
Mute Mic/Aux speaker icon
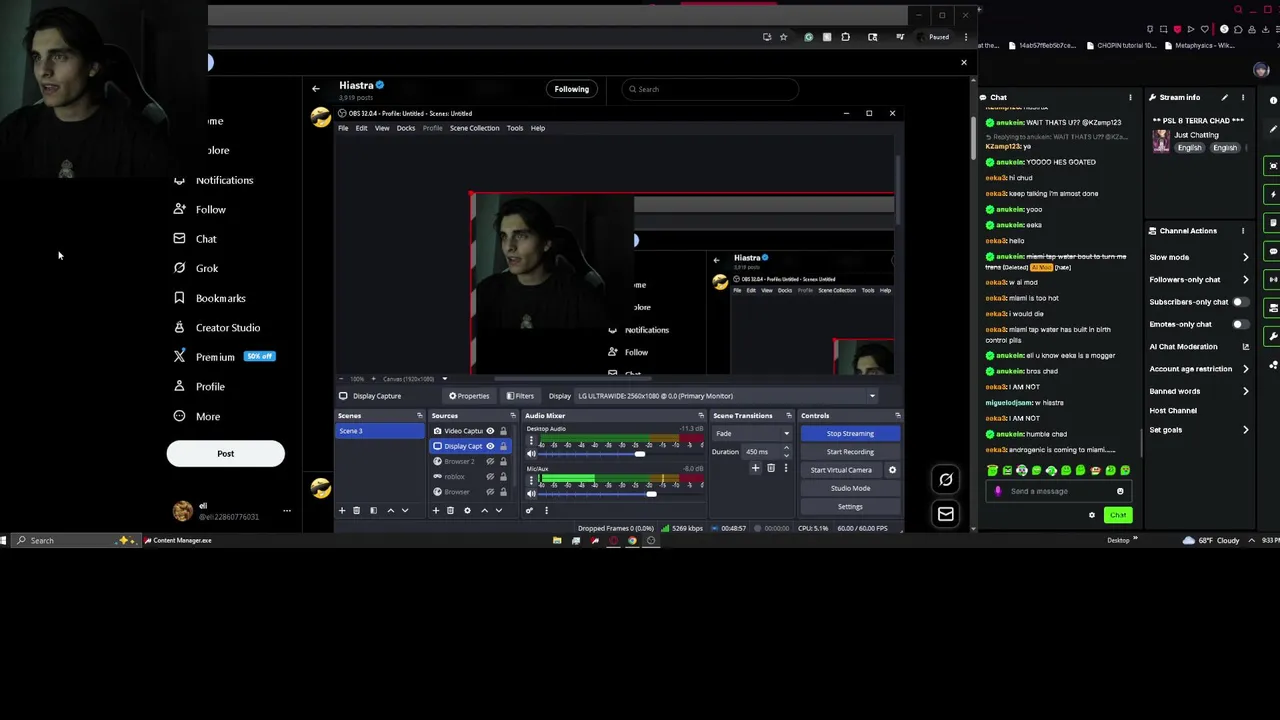pyautogui.click(x=531, y=494)
